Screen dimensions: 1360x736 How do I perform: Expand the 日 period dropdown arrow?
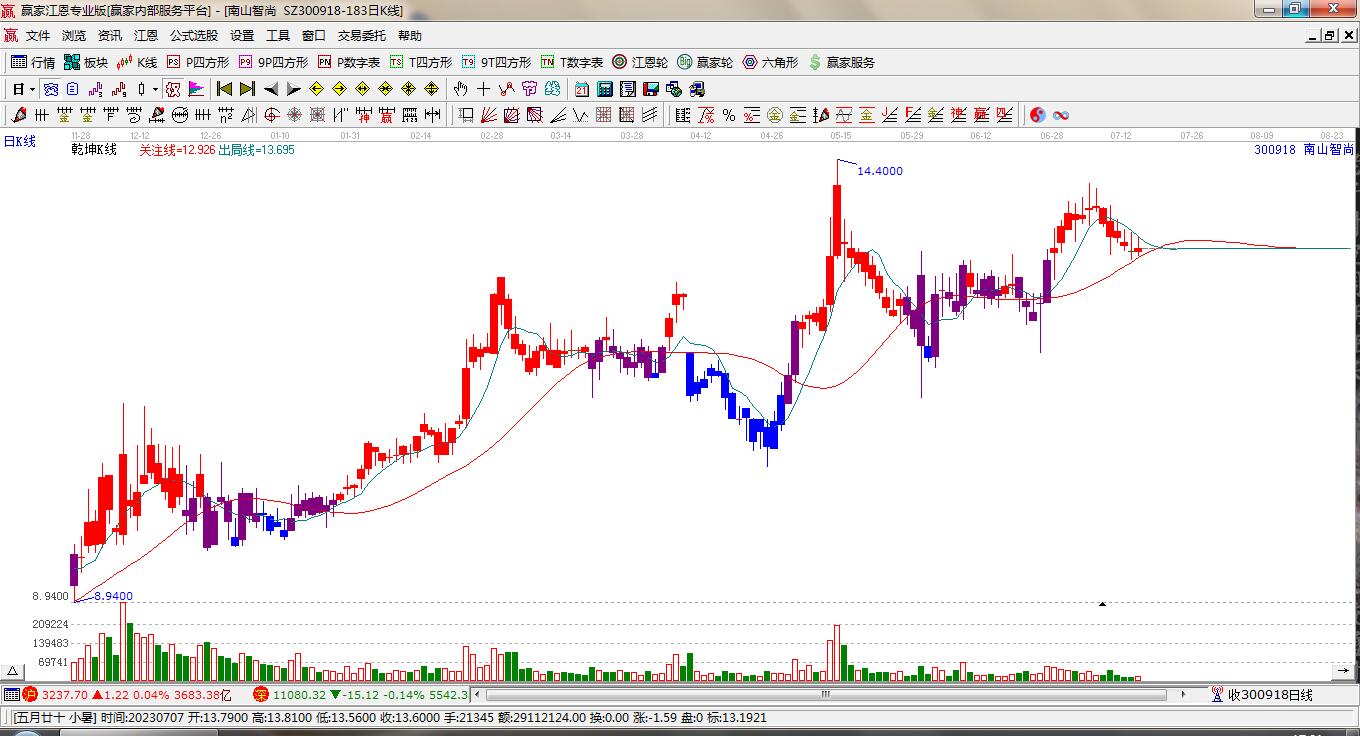click(x=32, y=89)
